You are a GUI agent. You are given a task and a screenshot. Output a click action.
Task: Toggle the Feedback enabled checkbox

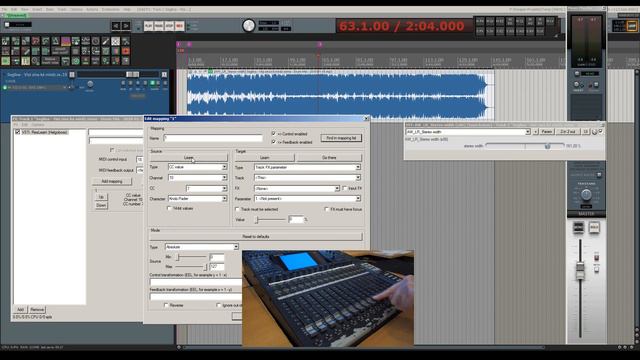pyautogui.click(x=274, y=142)
